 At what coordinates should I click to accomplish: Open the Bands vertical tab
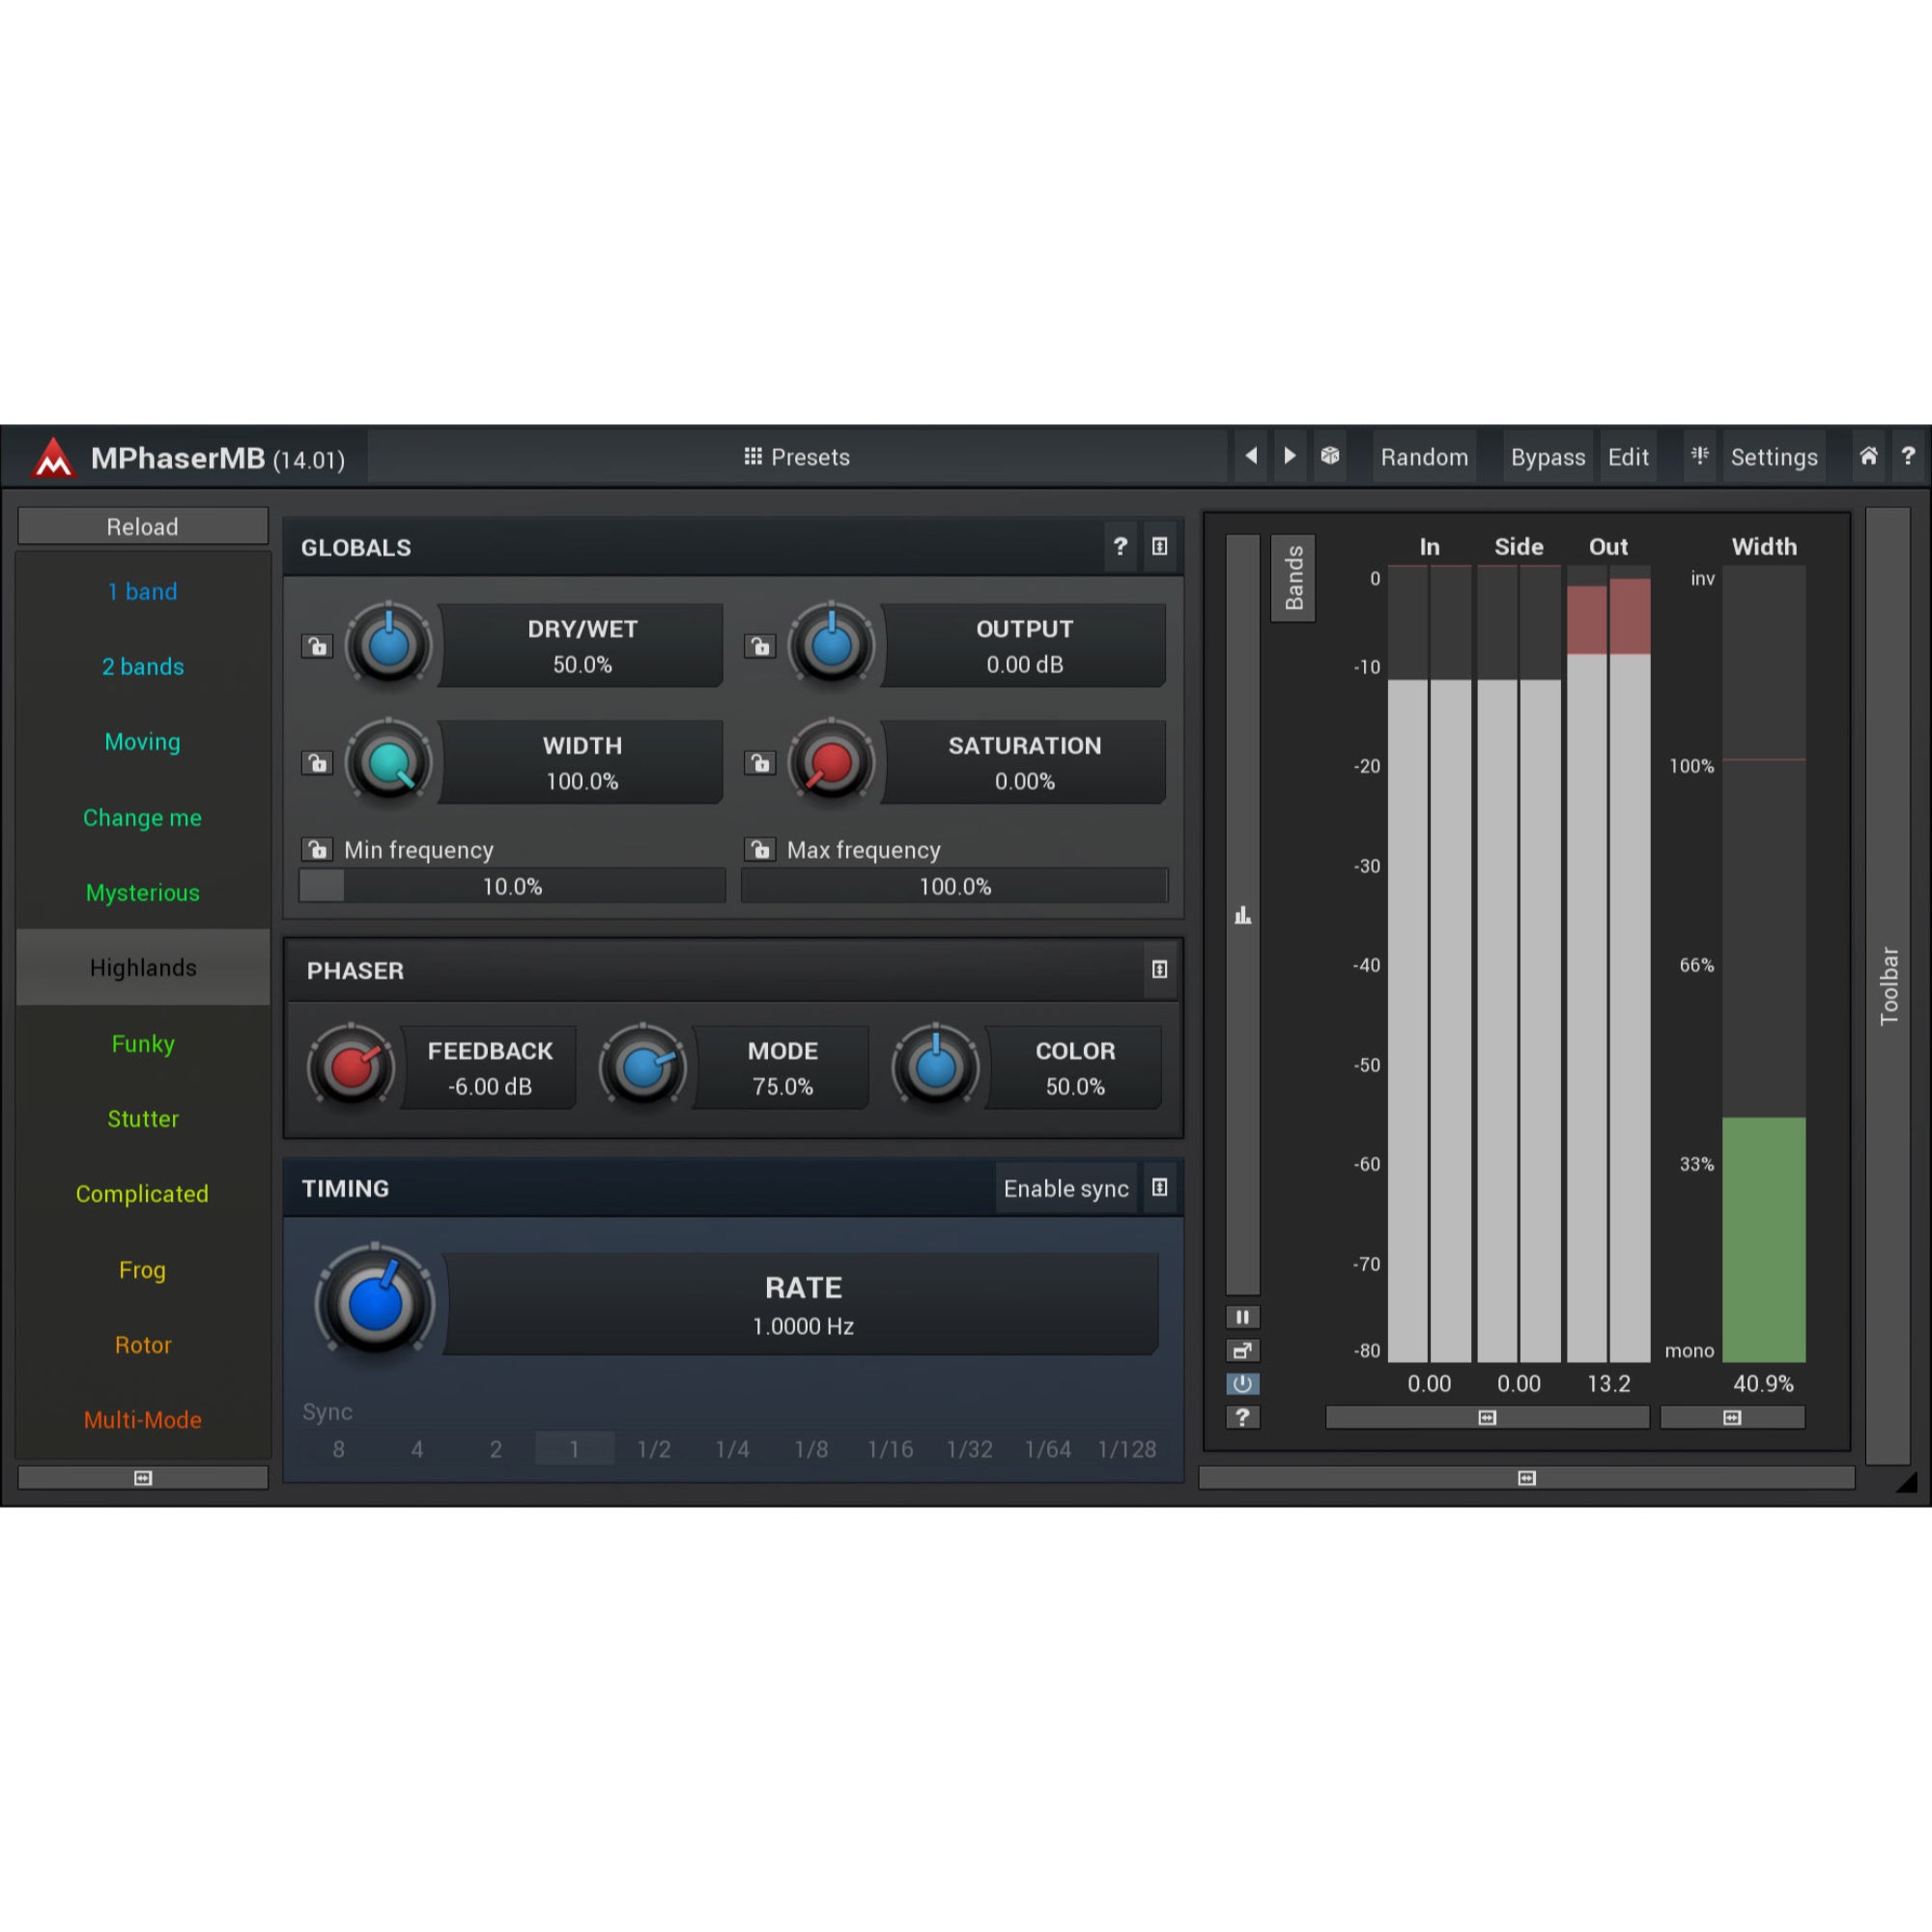tap(1293, 578)
